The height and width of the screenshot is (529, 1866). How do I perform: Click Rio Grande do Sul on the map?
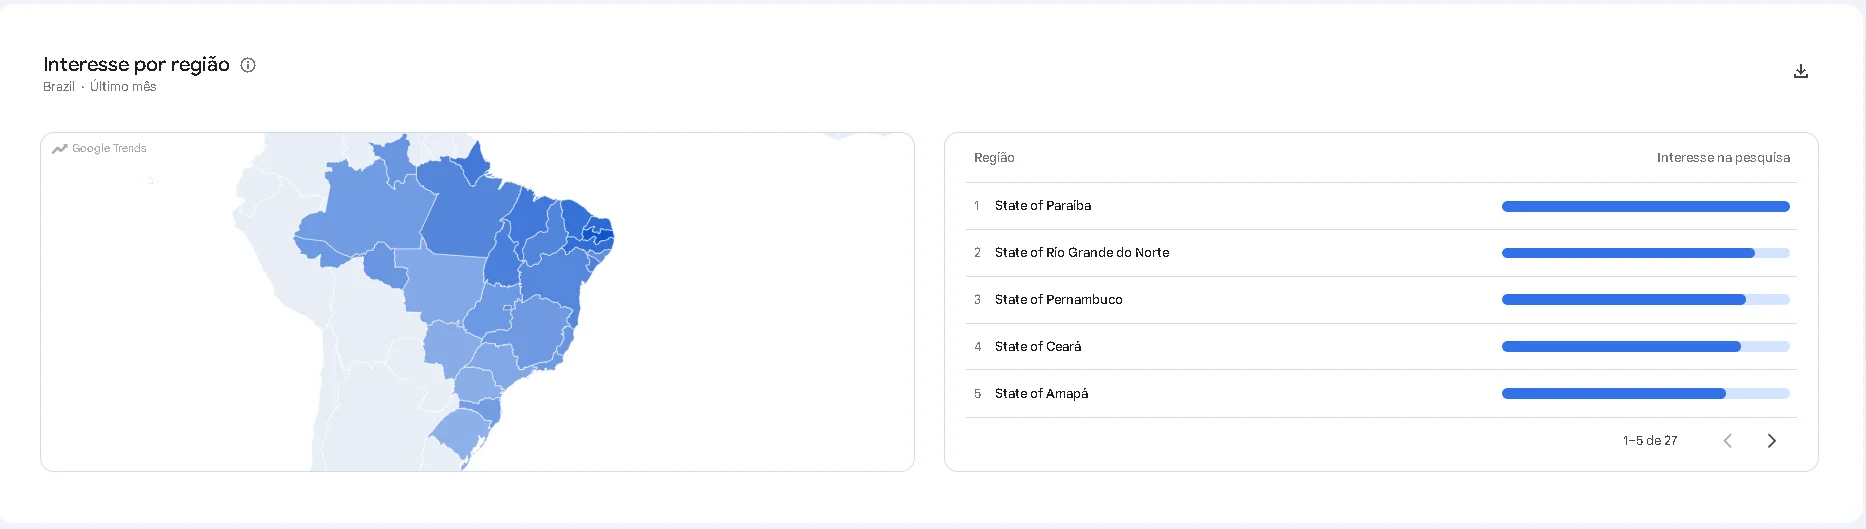tap(461, 433)
